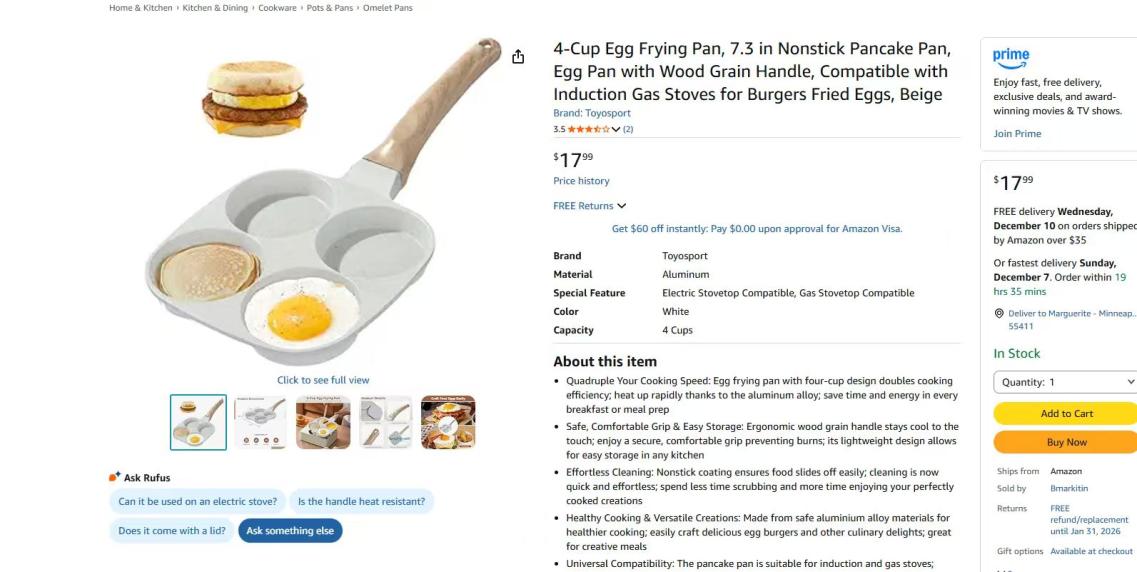This screenshot has height=572, width=1137.
Task: Click the Prime logo
Action: [1011, 58]
